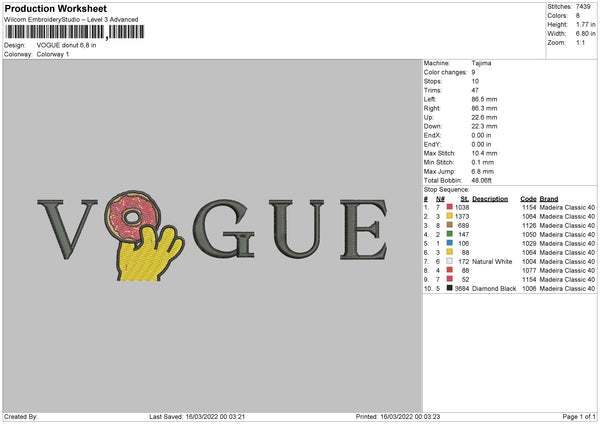Select the Stops value 10

pos(475,81)
